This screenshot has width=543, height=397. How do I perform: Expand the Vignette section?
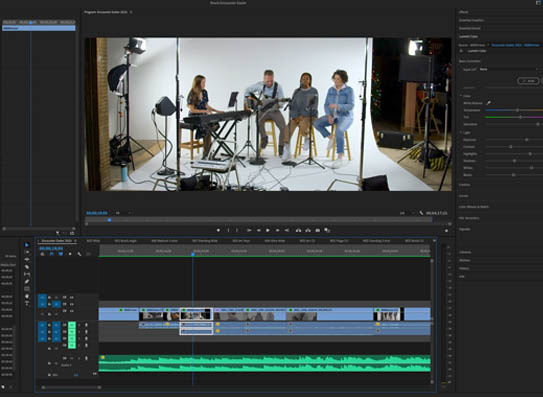click(465, 229)
